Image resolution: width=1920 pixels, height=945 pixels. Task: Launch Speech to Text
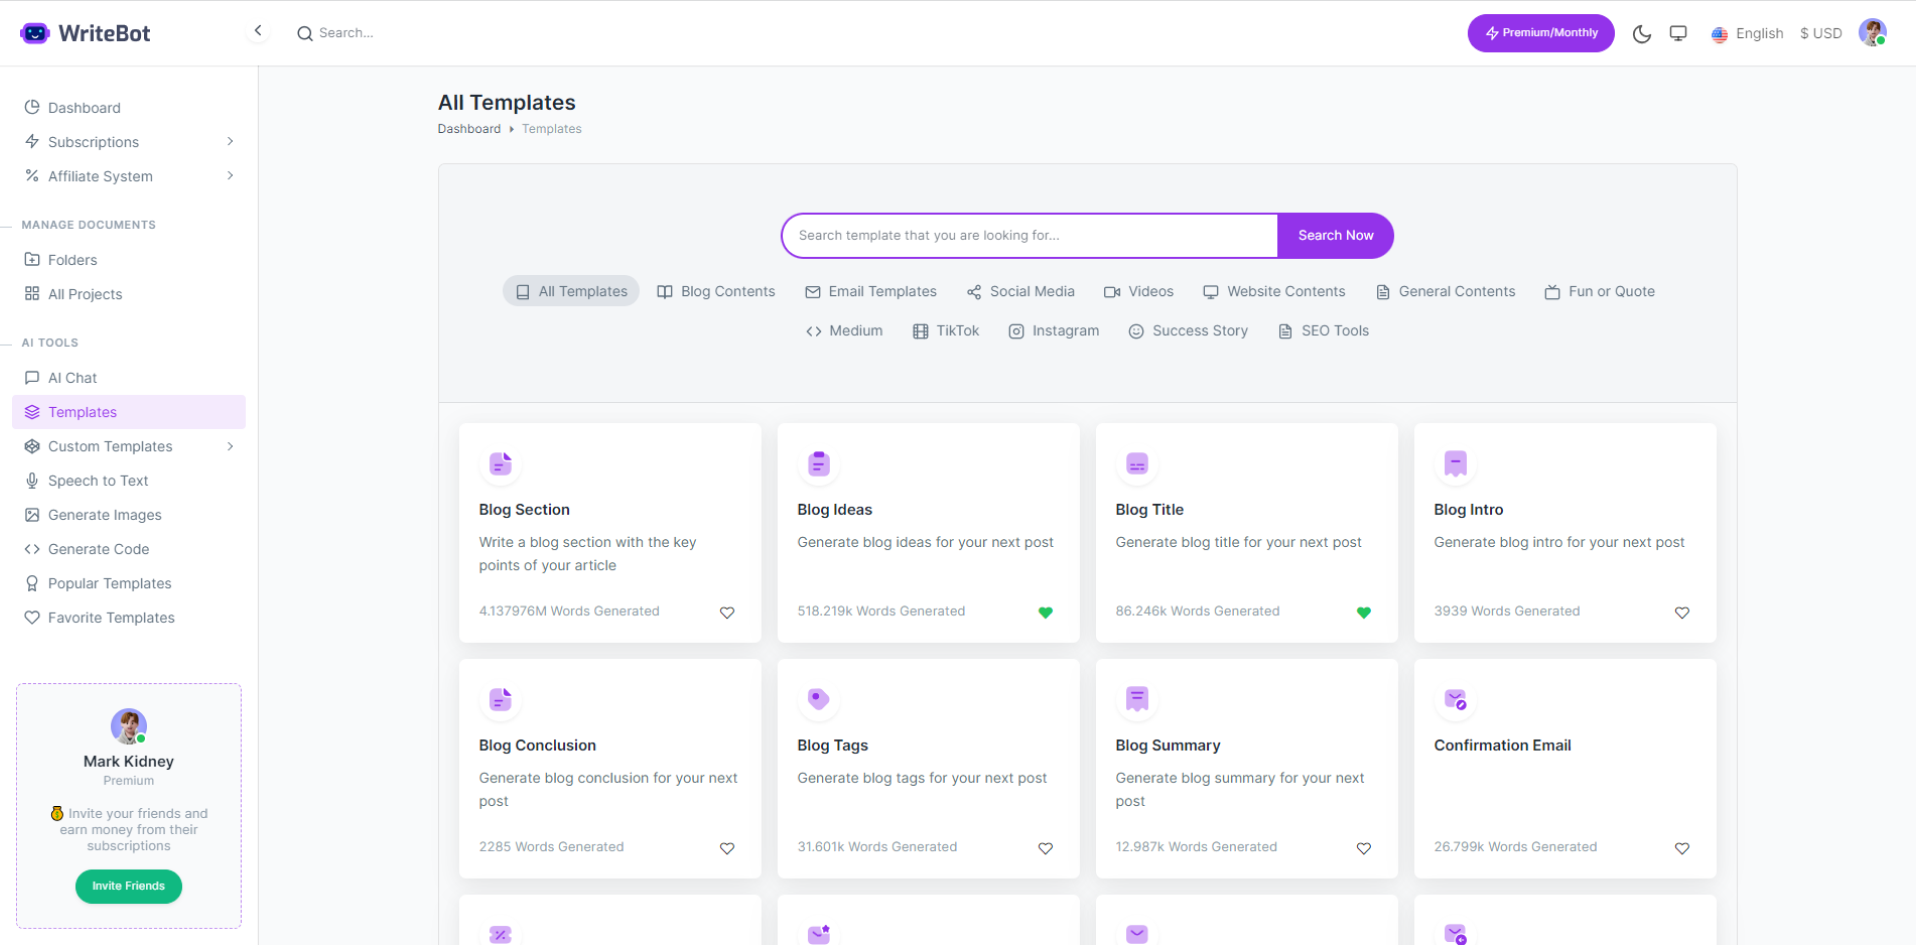[98, 480]
